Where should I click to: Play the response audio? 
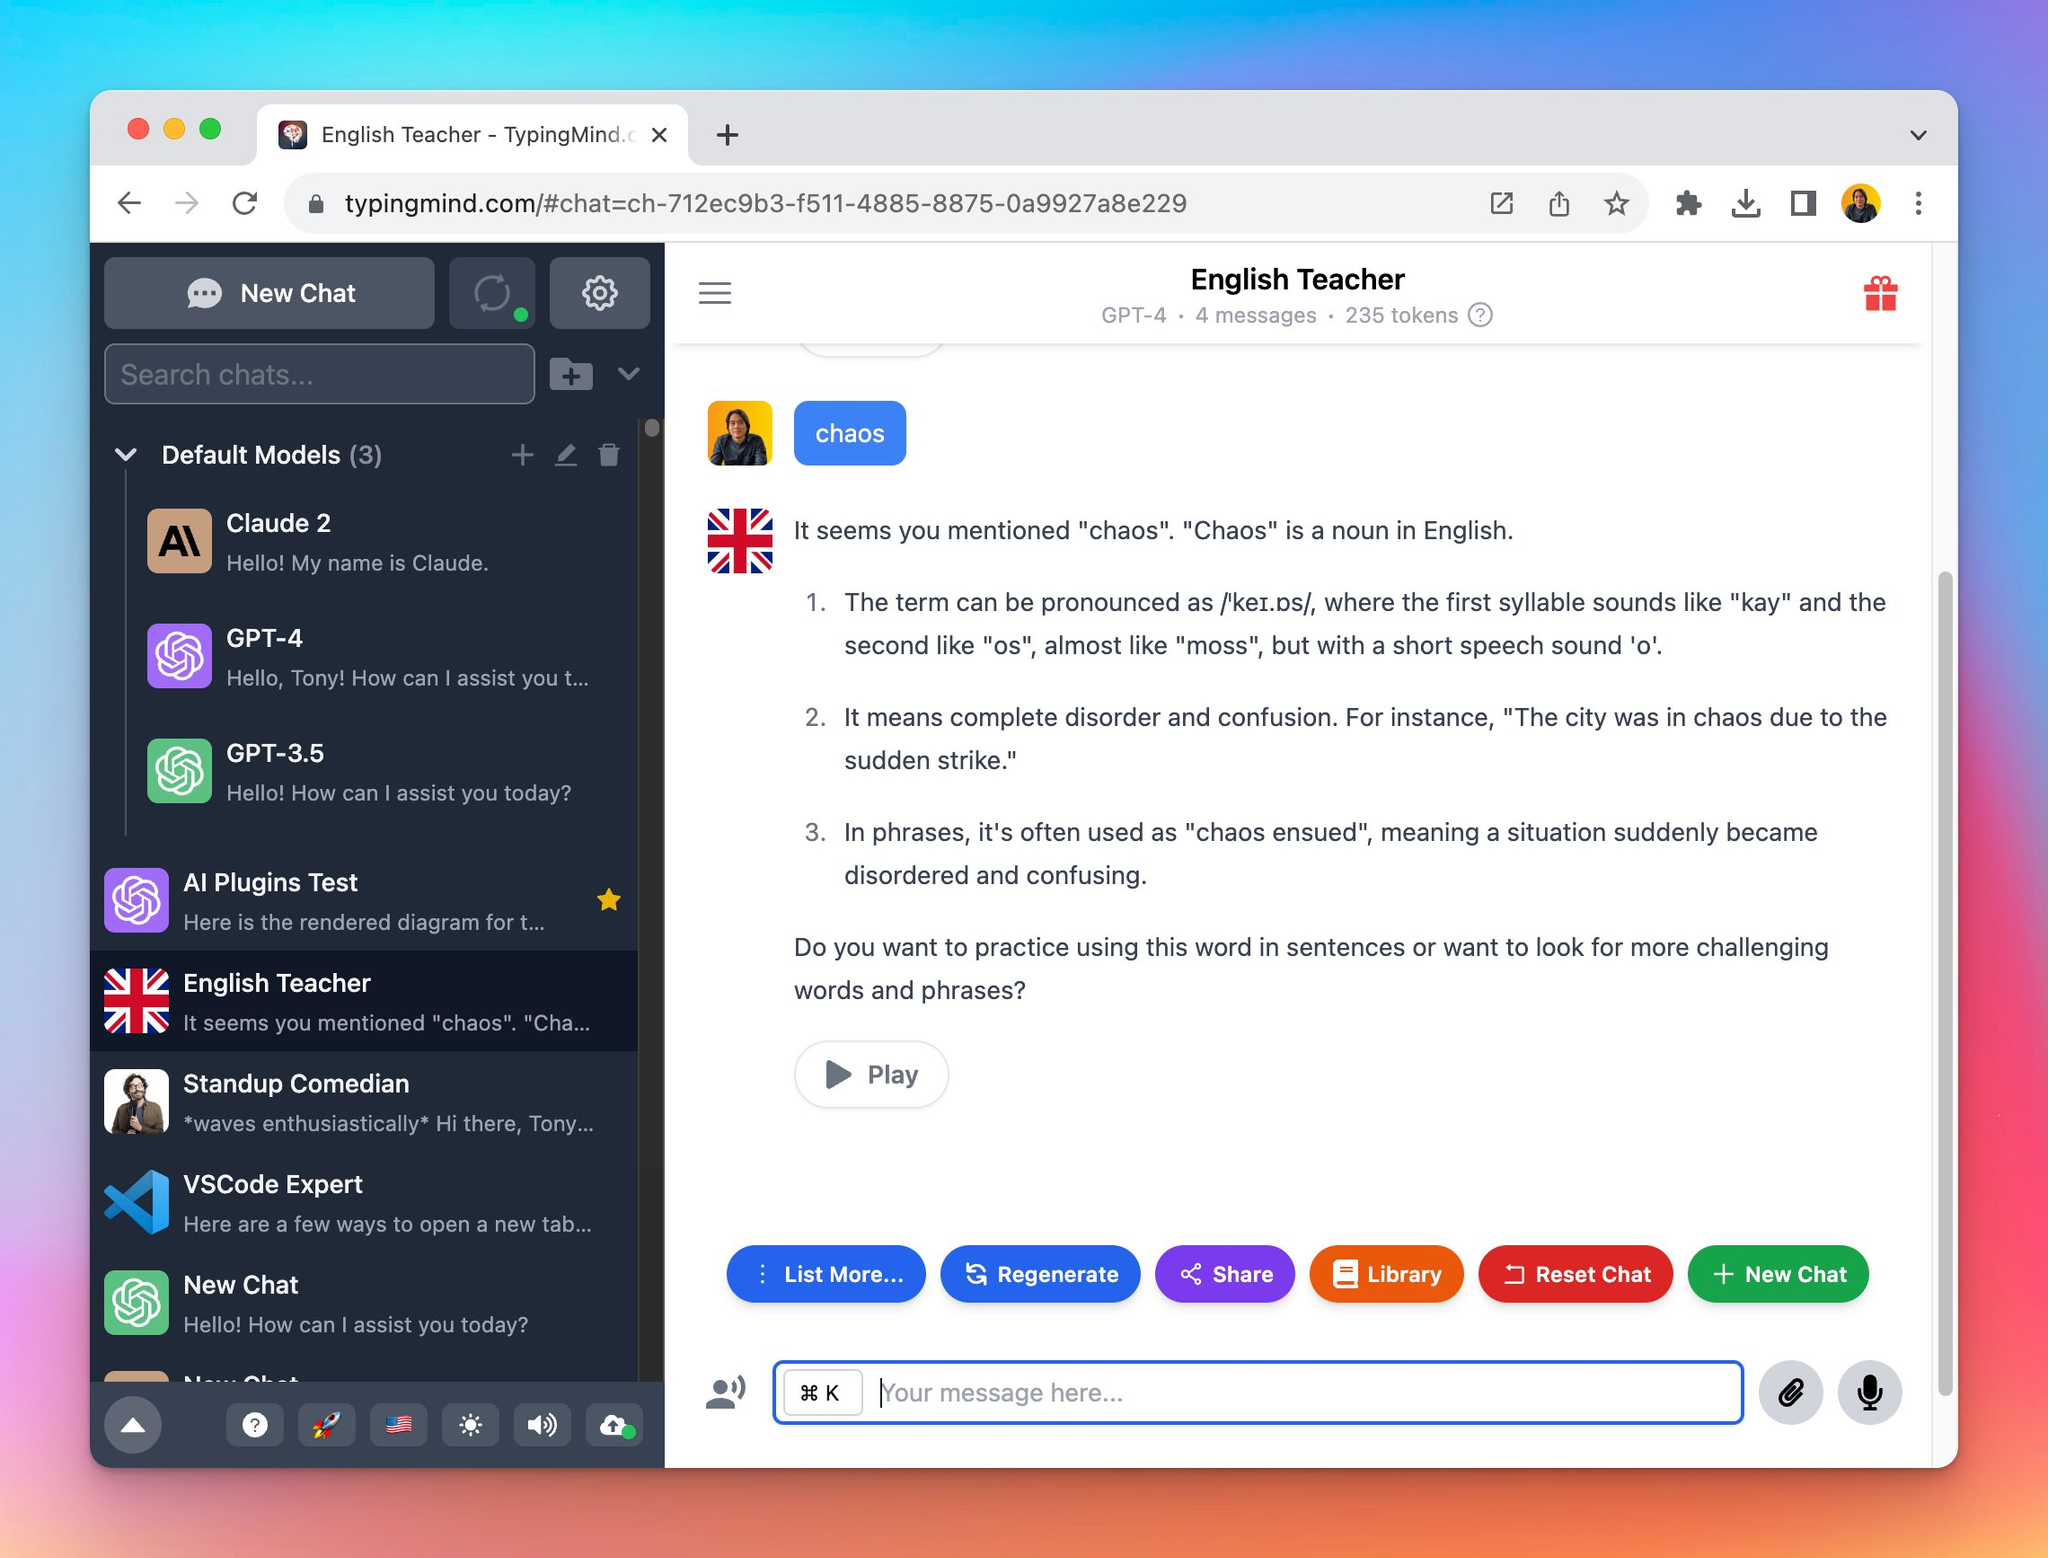pos(871,1074)
